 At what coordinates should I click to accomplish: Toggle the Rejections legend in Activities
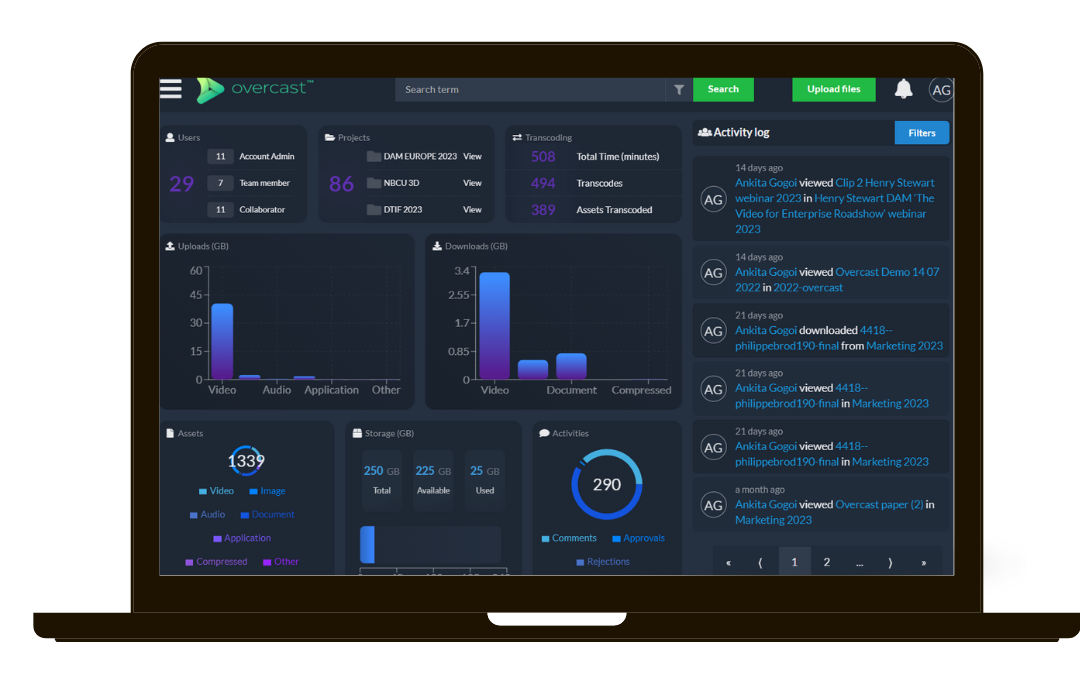pyautogui.click(x=603, y=561)
